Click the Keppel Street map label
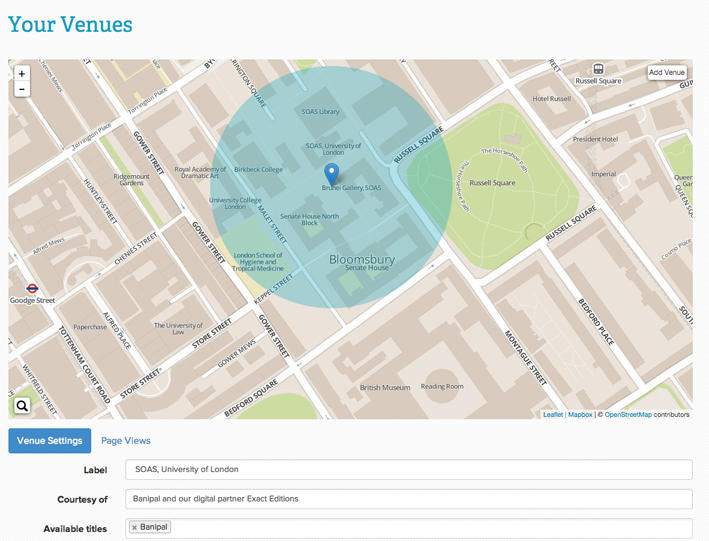 (274, 289)
